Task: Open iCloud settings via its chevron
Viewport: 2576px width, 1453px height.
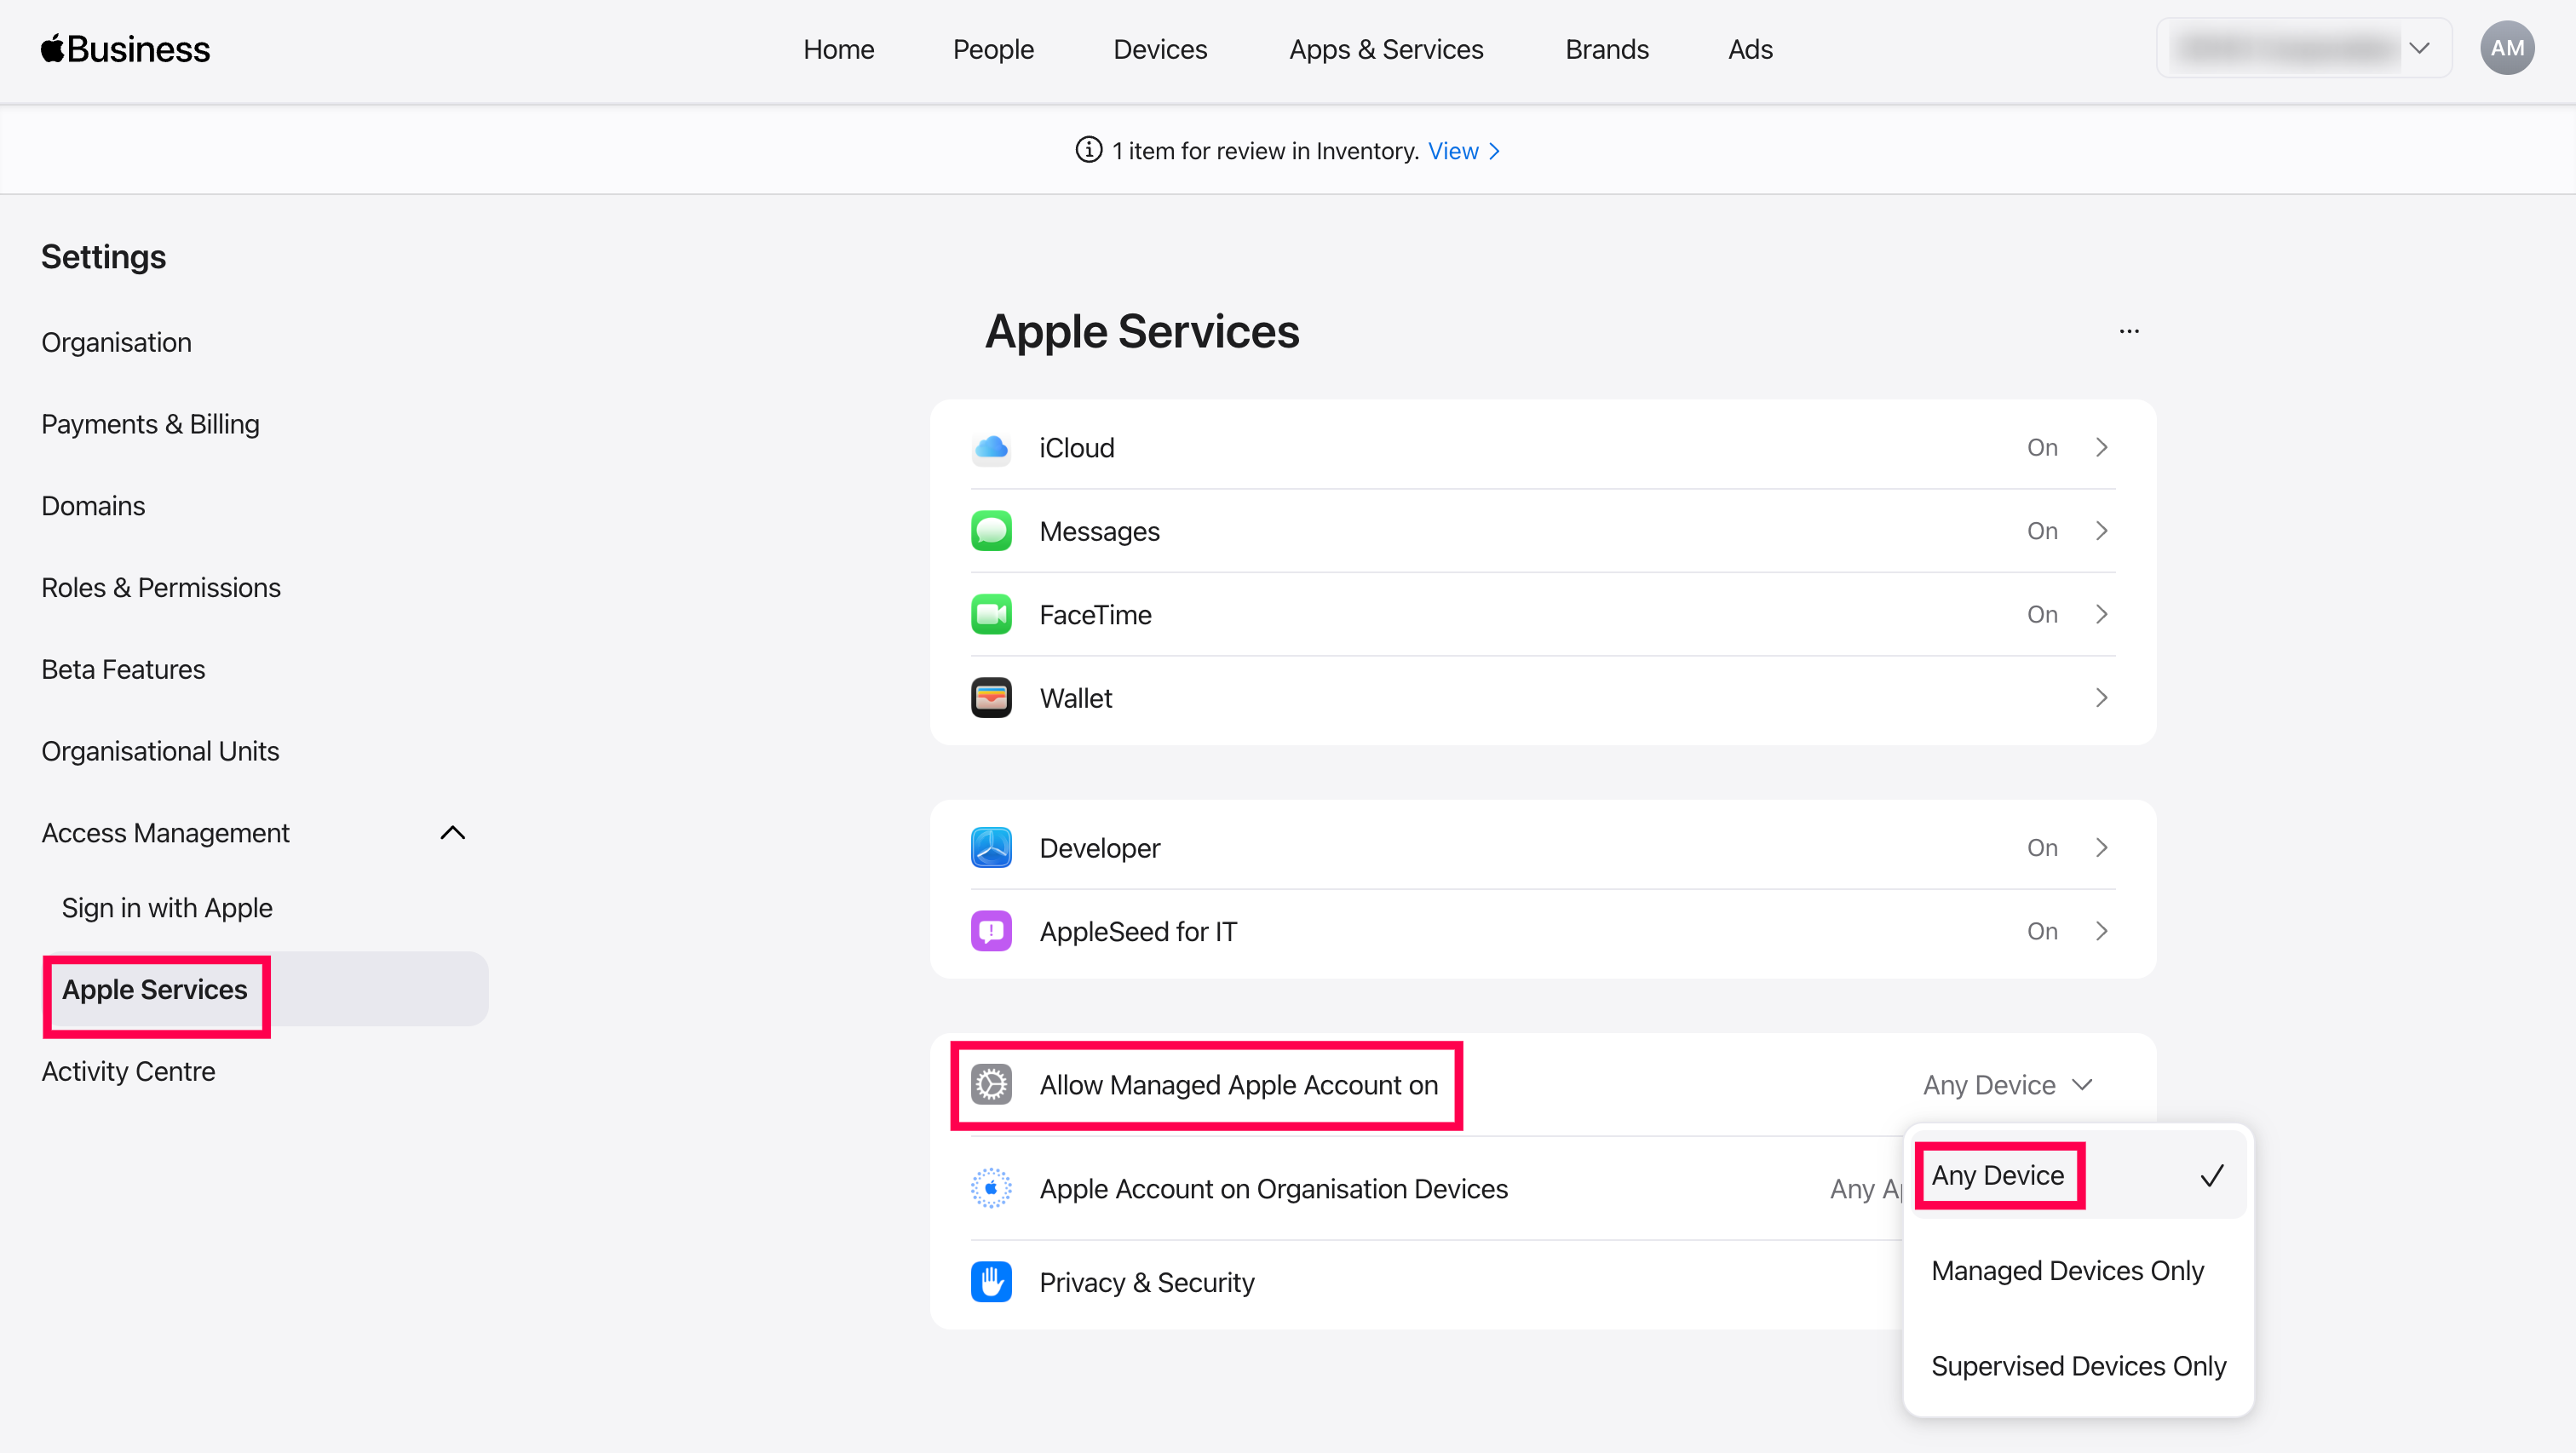Action: 2101,447
